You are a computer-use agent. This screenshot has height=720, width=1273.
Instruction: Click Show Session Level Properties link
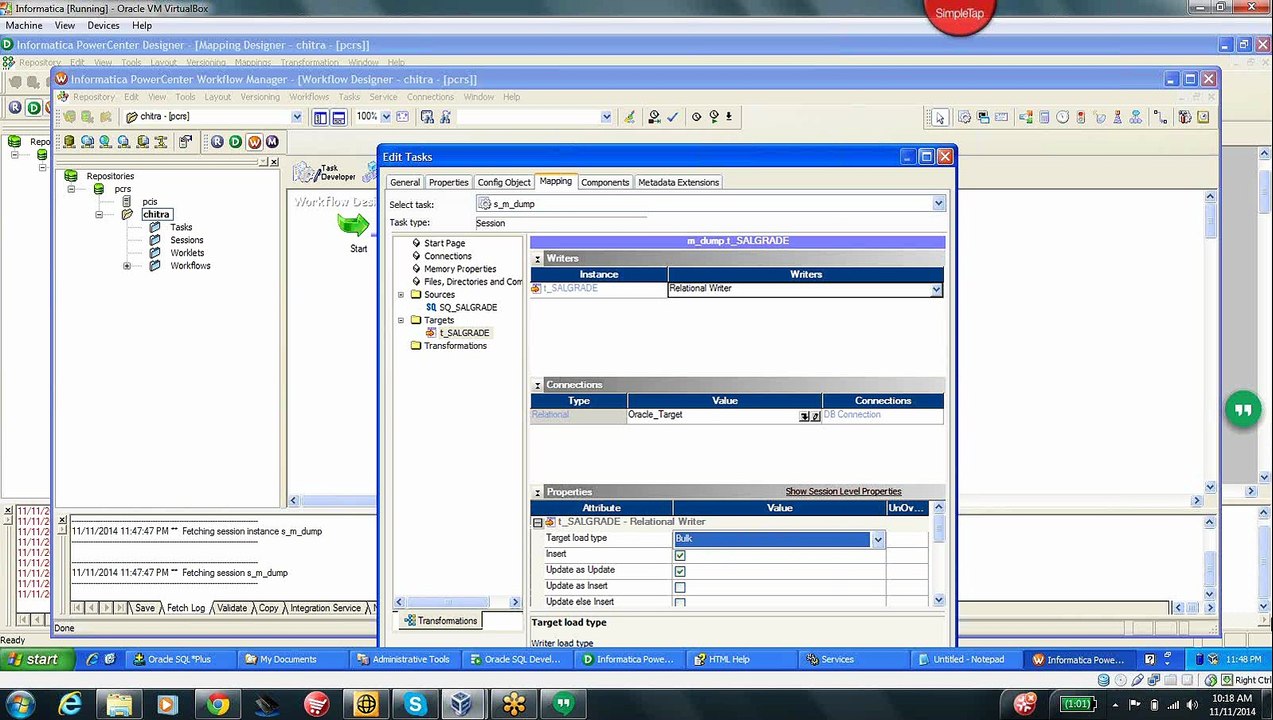tap(843, 492)
